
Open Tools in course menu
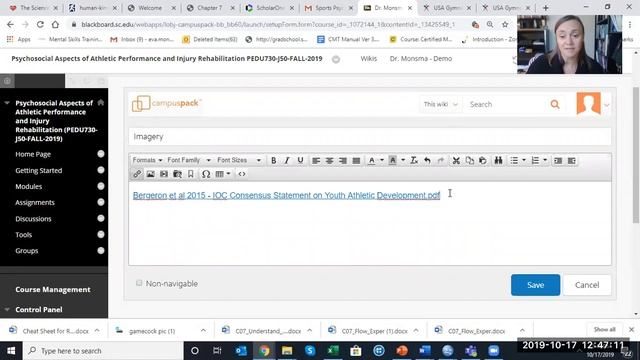[x=23, y=235]
